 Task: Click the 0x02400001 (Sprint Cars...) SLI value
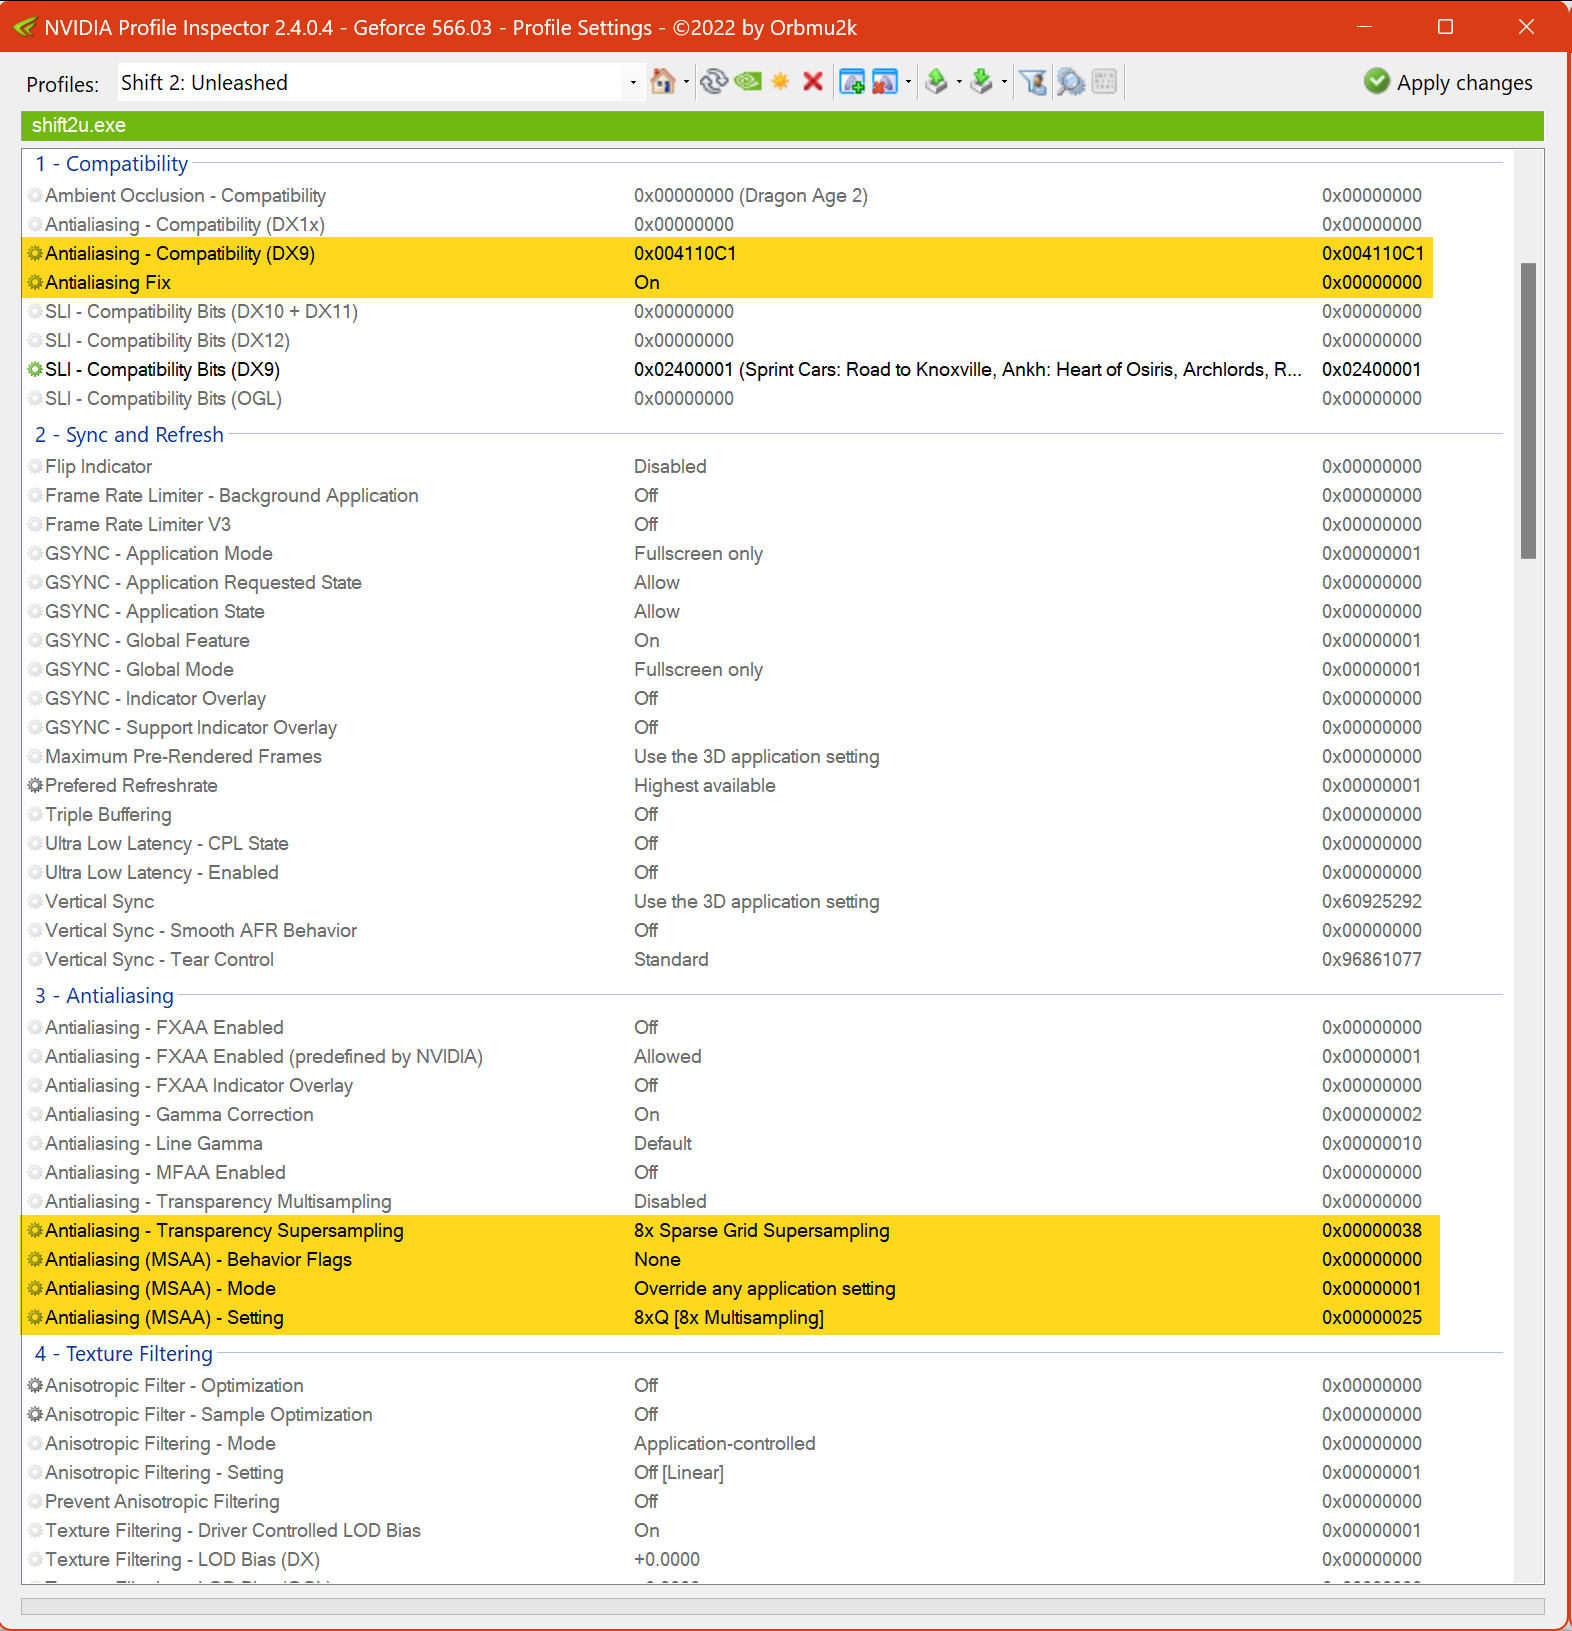coord(967,370)
